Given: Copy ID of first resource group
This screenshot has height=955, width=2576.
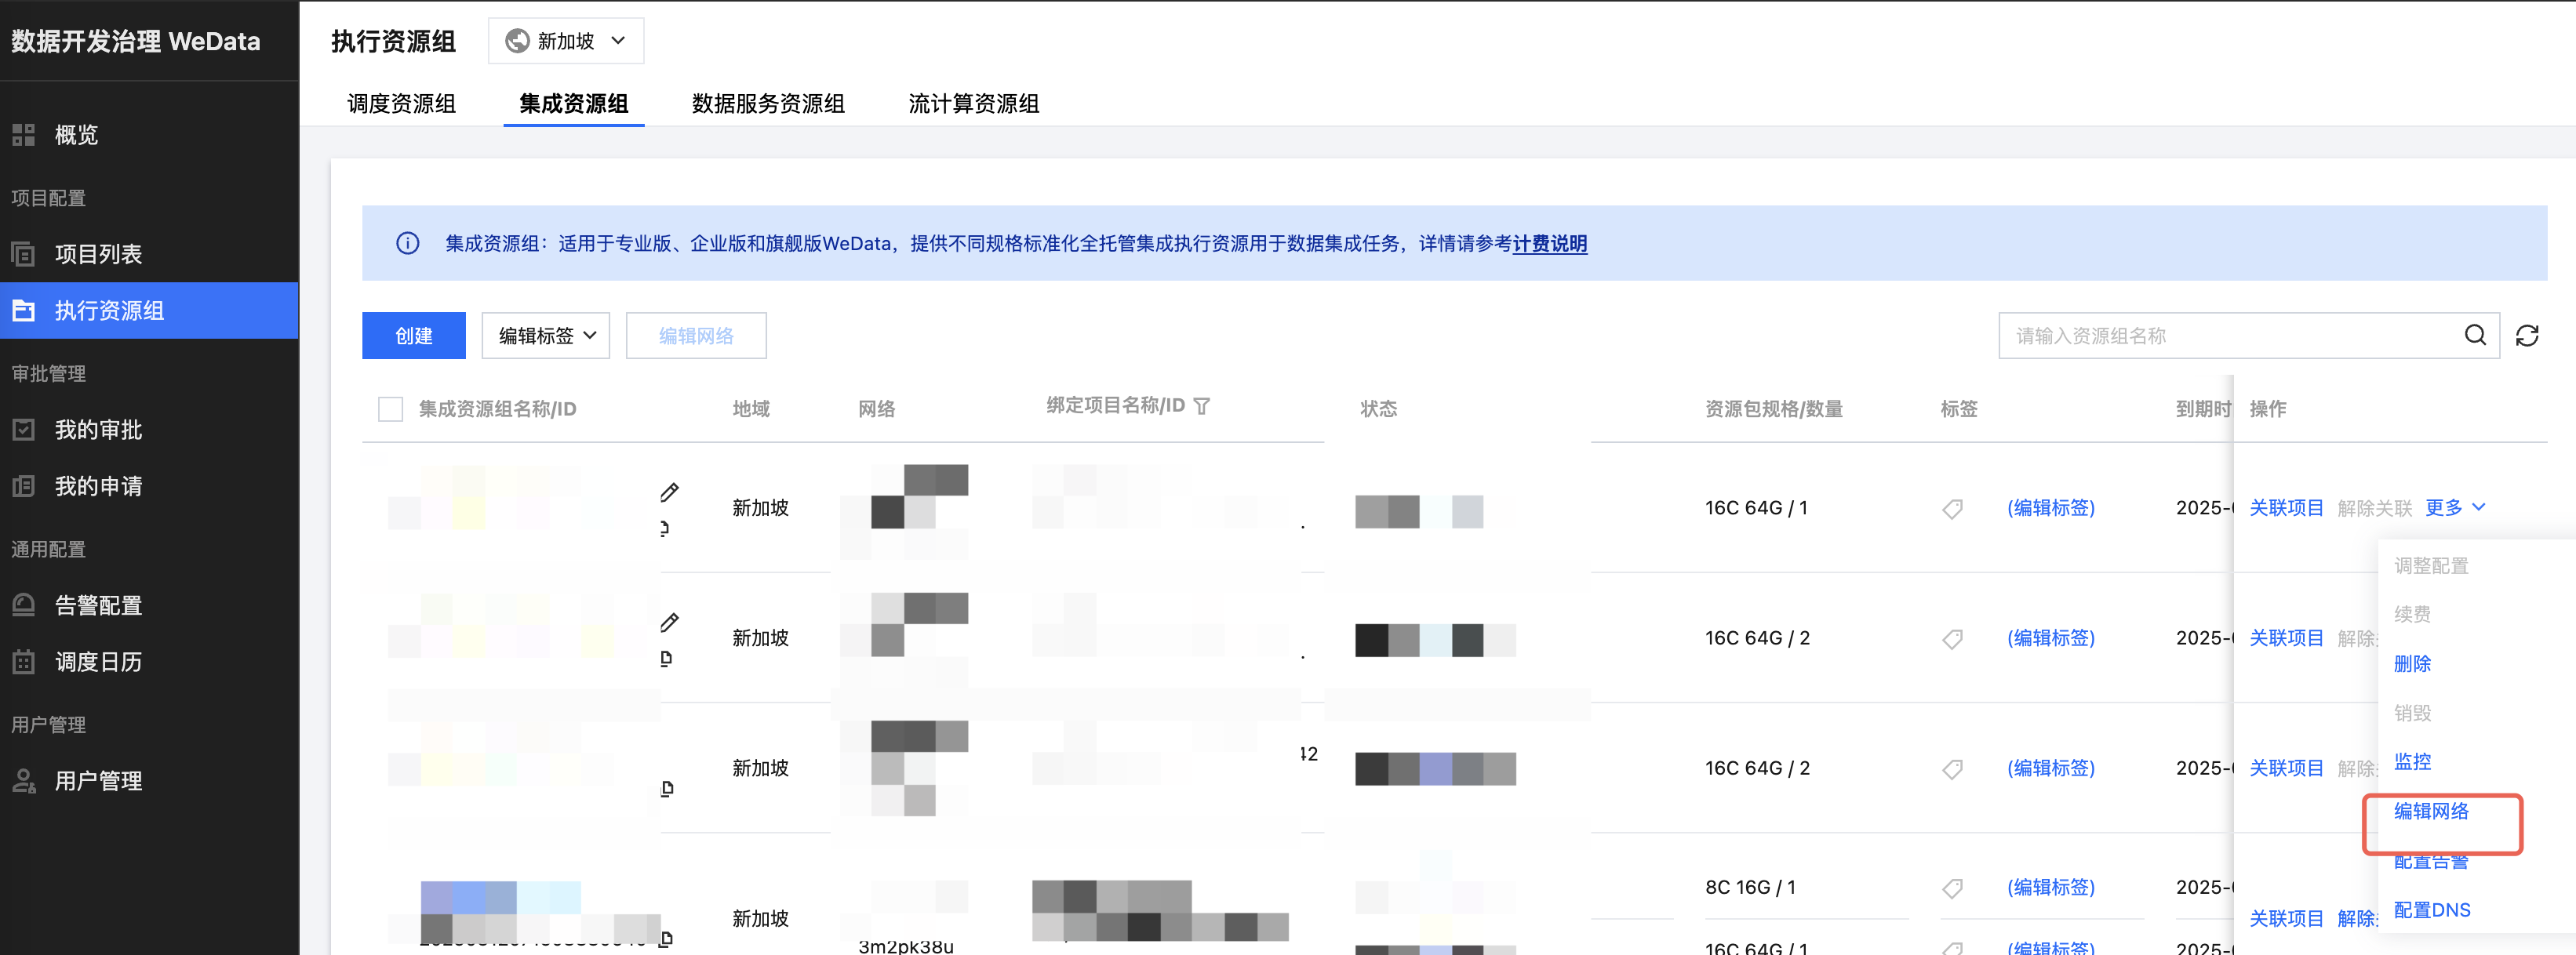Looking at the screenshot, I should (666, 528).
